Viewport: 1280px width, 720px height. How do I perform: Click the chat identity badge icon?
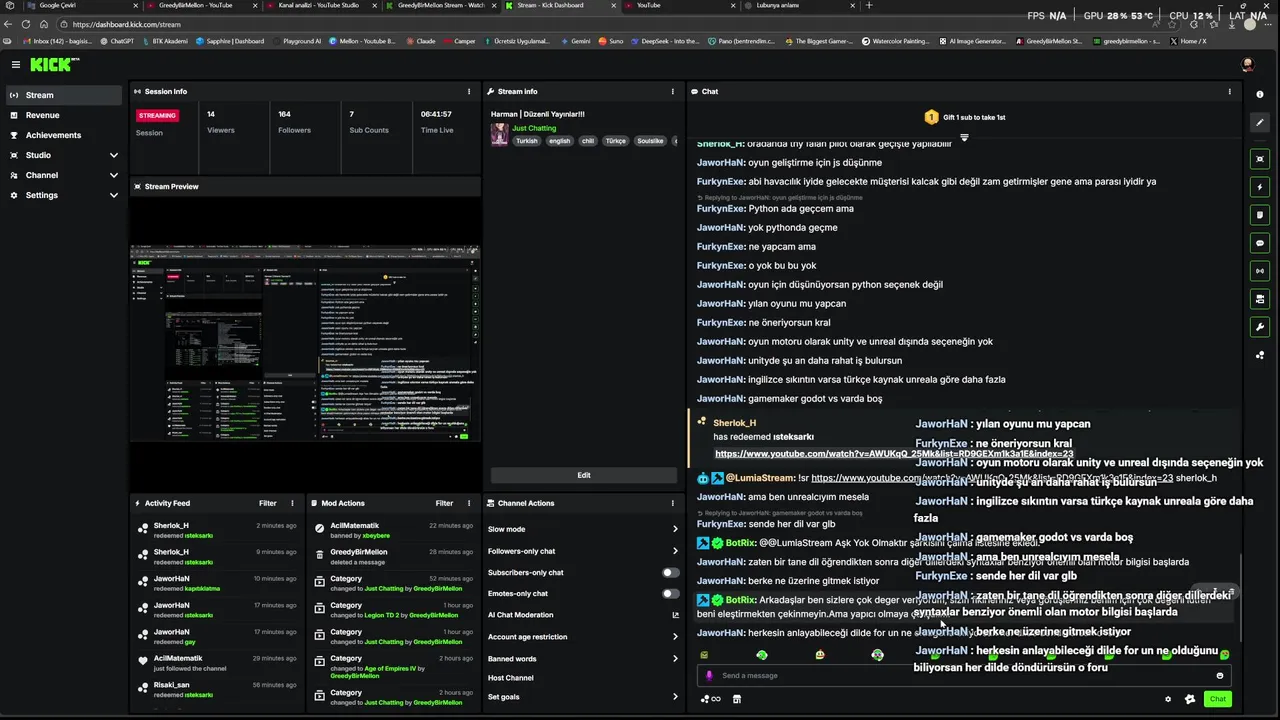[1190, 700]
